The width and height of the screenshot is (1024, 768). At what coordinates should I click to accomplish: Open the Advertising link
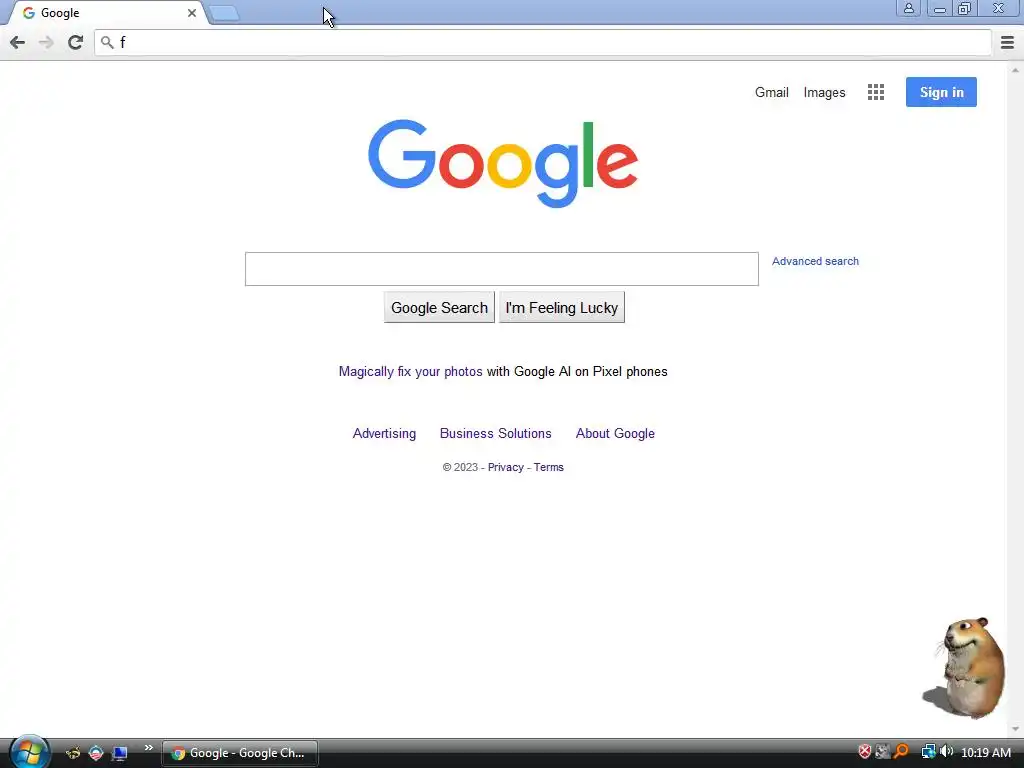click(384, 434)
